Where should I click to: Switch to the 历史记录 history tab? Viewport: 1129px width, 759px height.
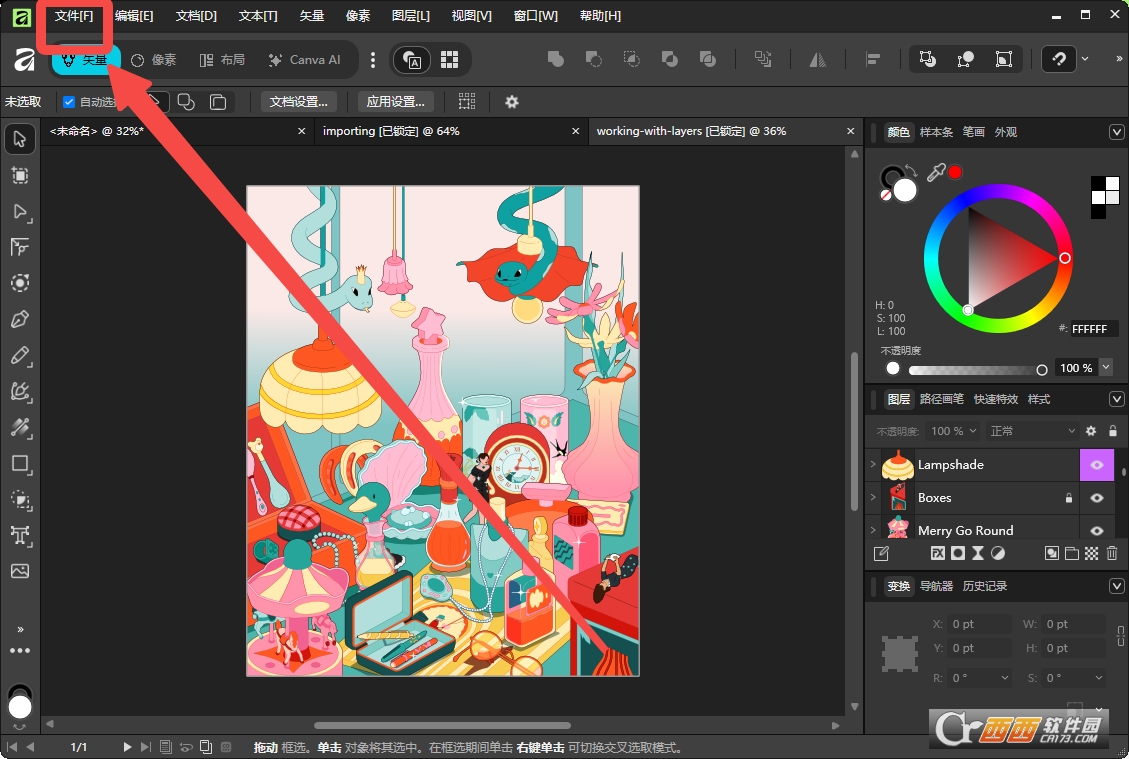point(984,586)
